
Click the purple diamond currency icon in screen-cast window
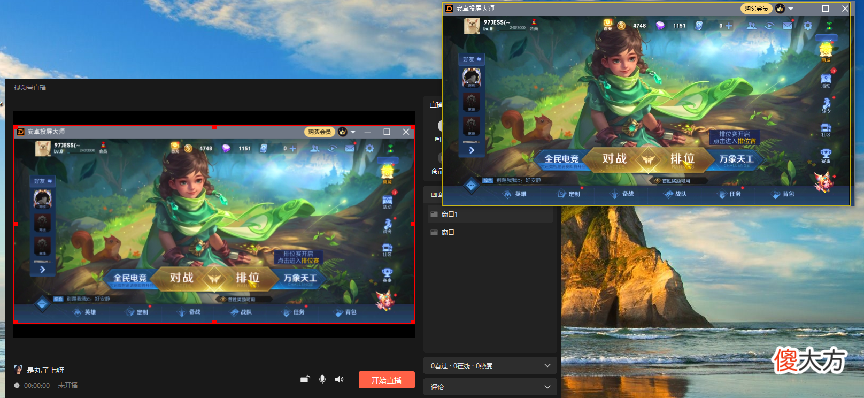(660, 25)
